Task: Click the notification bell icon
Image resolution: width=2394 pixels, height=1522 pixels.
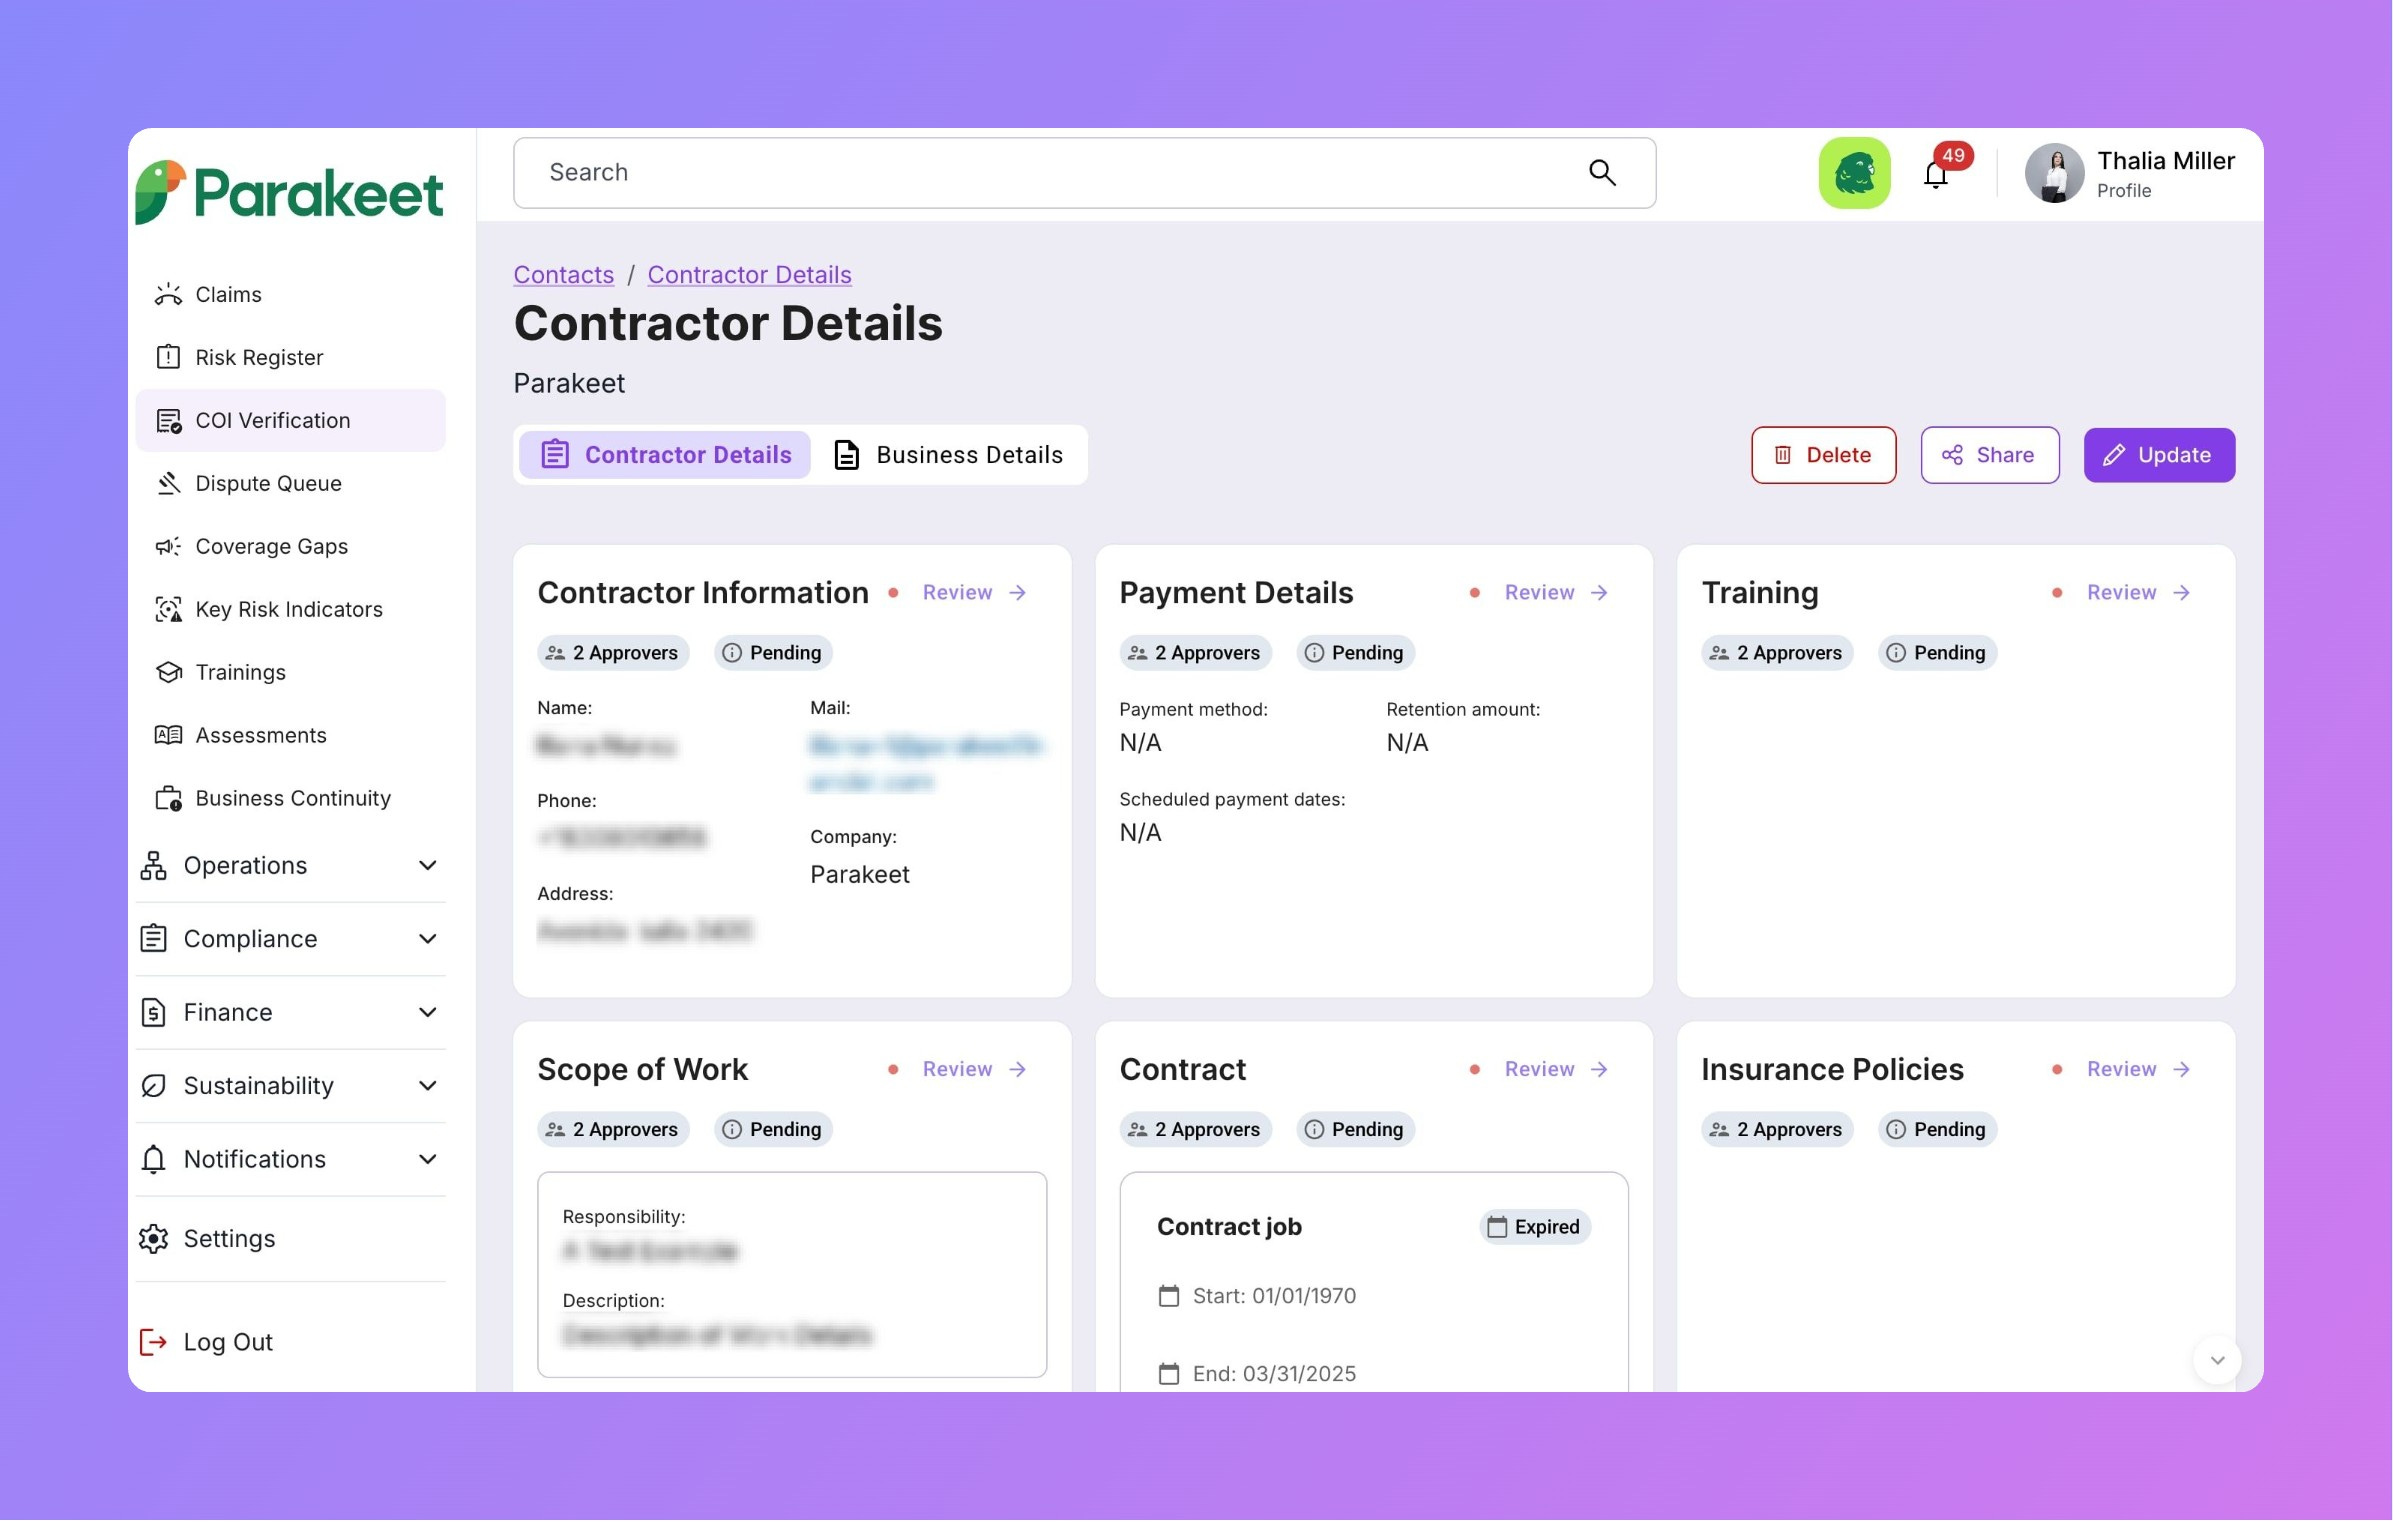Action: [1936, 176]
